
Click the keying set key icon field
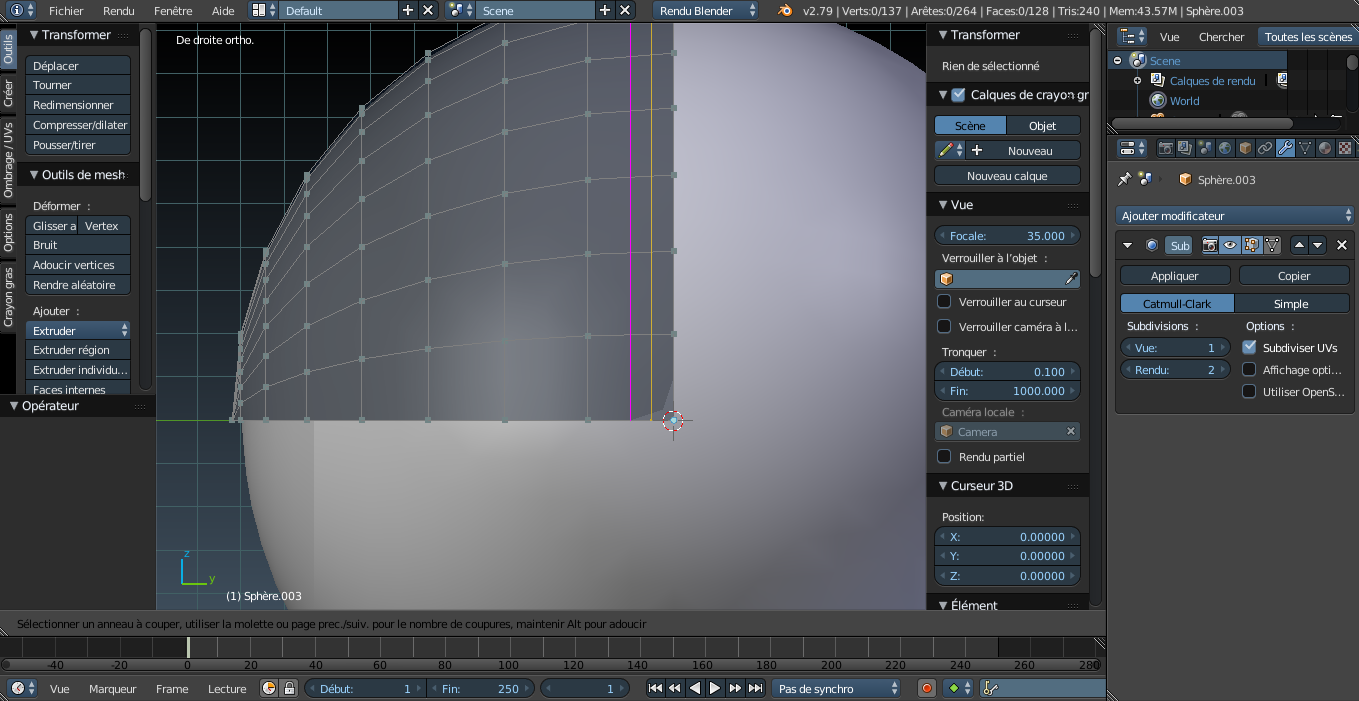pos(1043,688)
